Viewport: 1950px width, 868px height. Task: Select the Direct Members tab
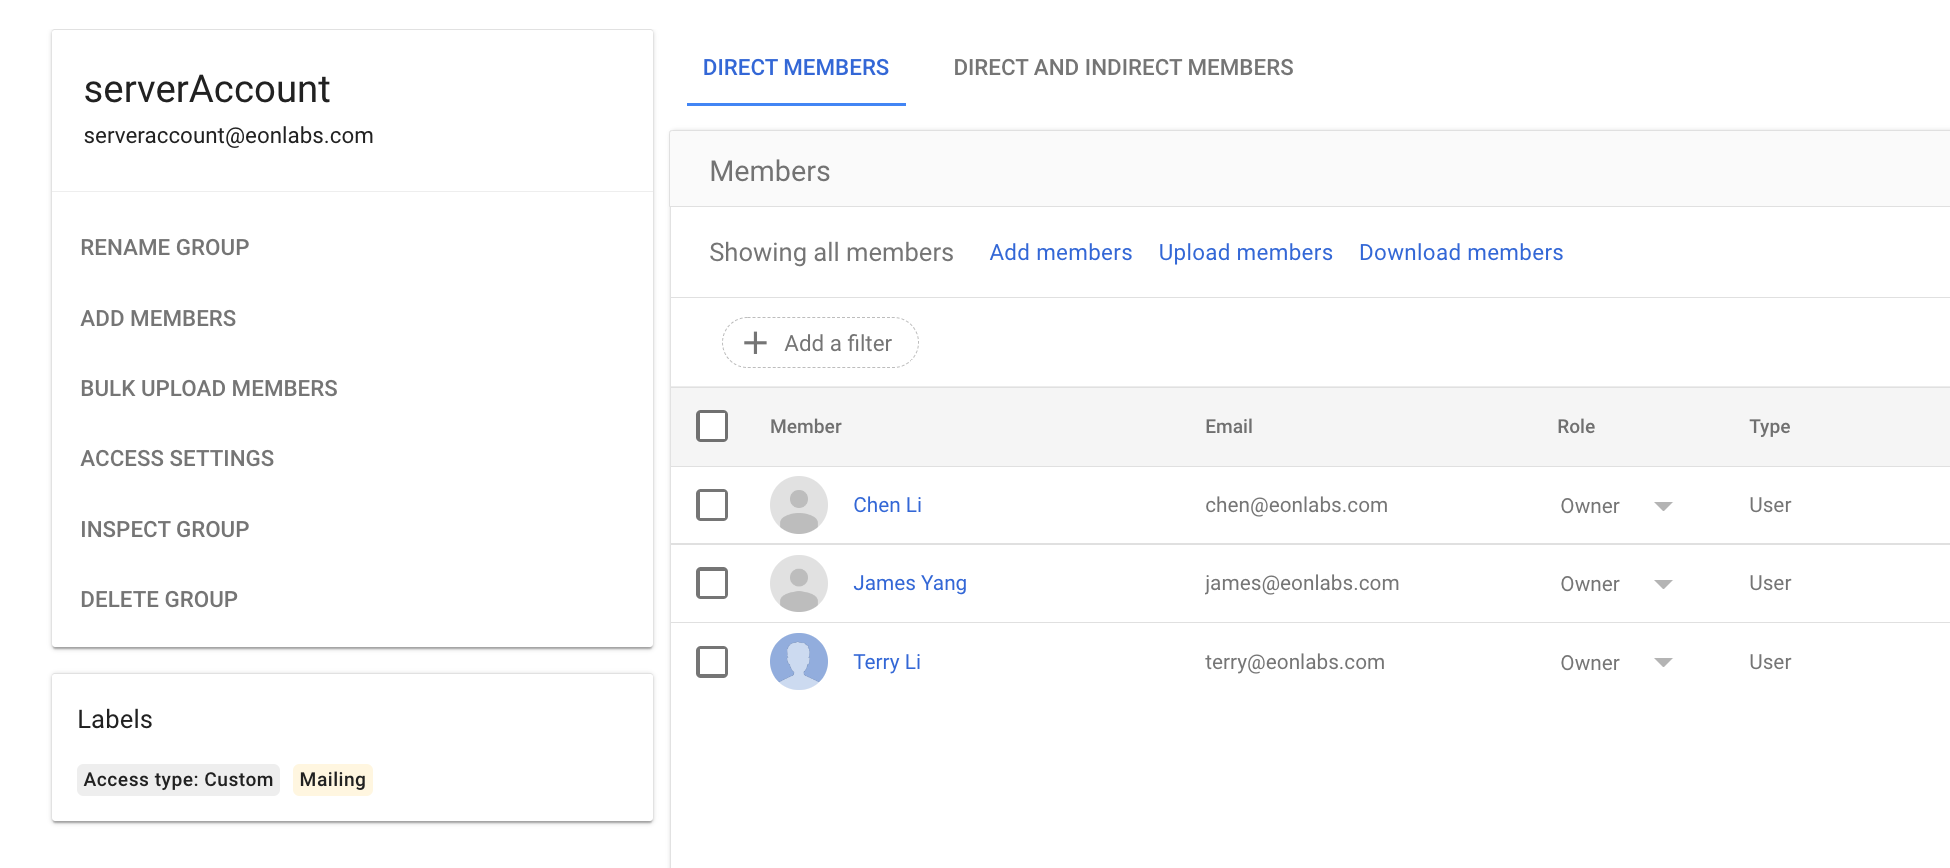pos(795,68)
